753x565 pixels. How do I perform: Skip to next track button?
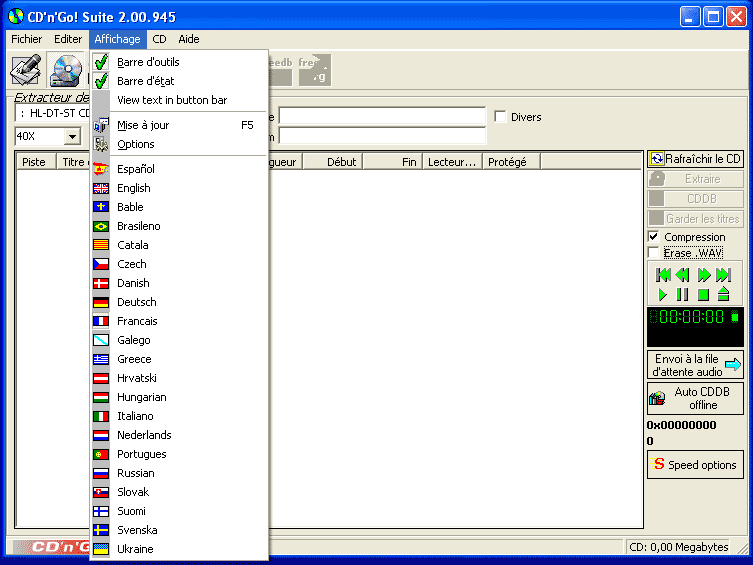[x=723, y=275]
